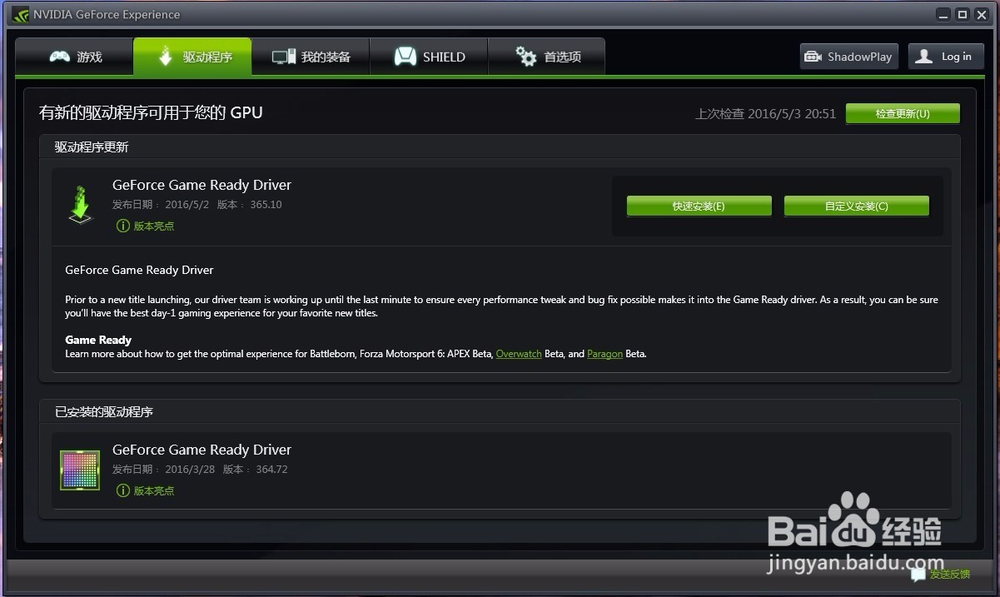This screenshot has height=597, width=1000.
Task: Click the info icon by version 365.10 highlights
Action: click(122, 226)
